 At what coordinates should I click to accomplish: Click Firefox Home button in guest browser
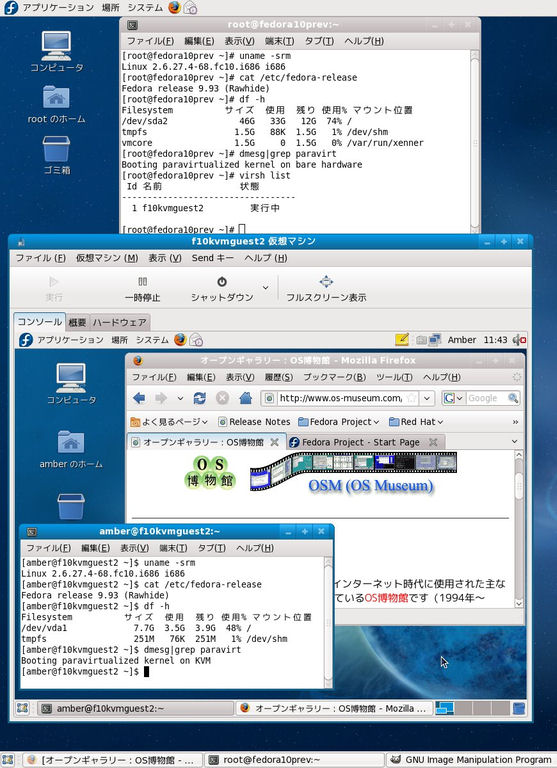[x=245, y=398]
